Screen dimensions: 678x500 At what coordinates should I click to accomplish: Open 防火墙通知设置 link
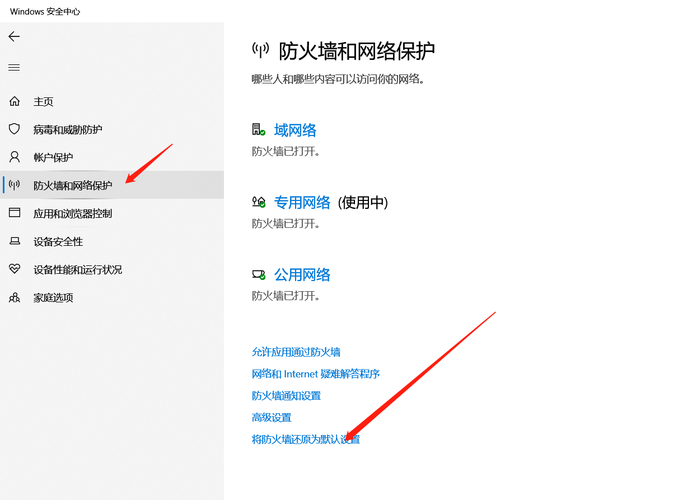[x=286, y=396]
